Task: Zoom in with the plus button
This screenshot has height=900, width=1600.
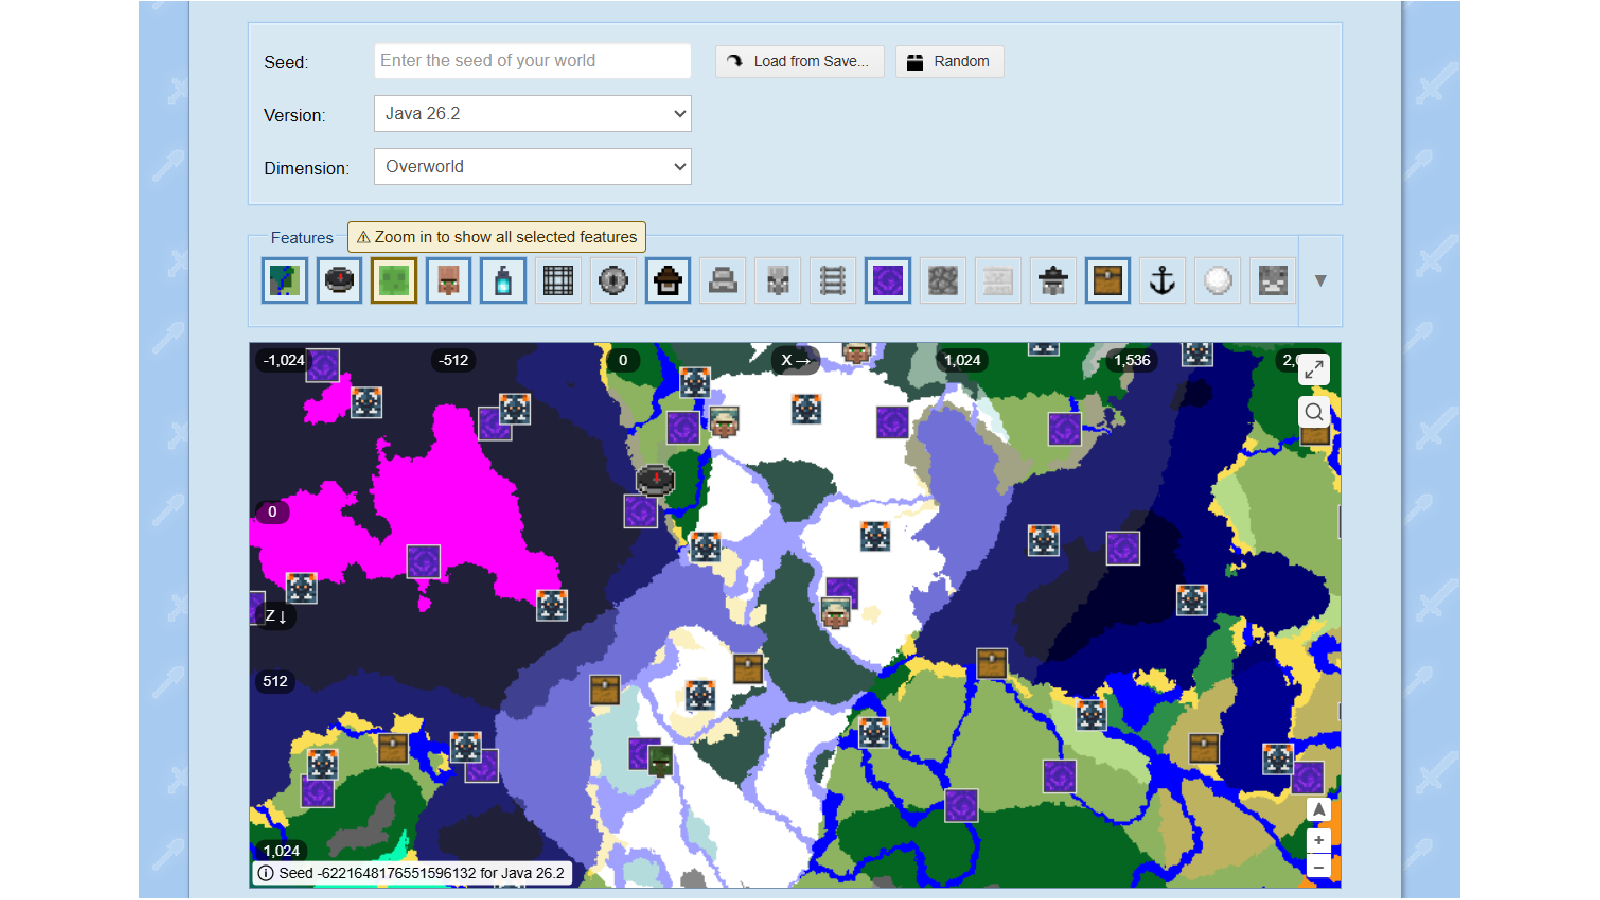Action: (x=1319, y=840)
